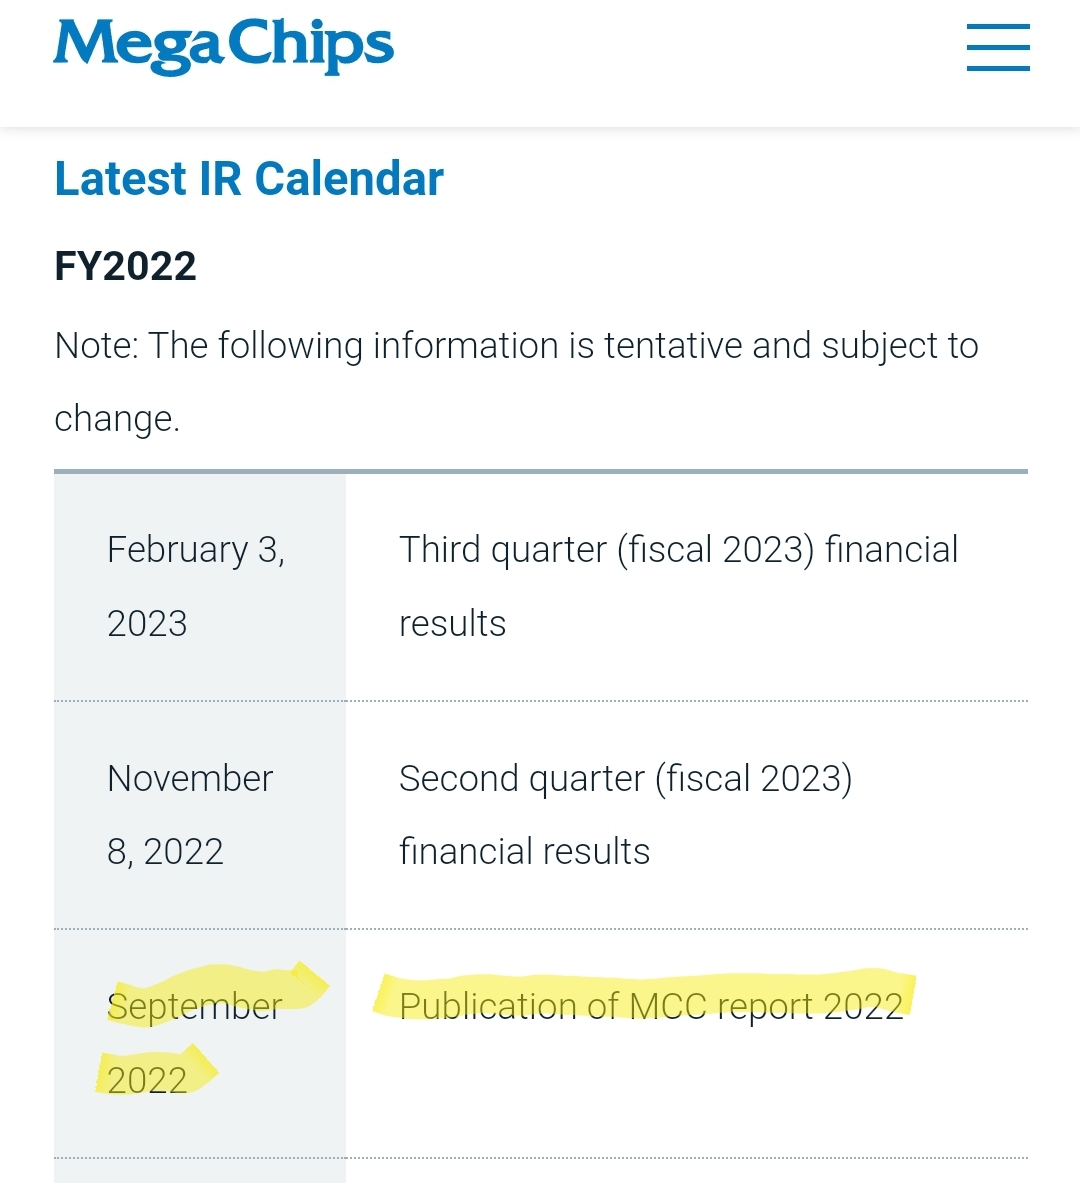Click the tentative information note text

point(516,382)
